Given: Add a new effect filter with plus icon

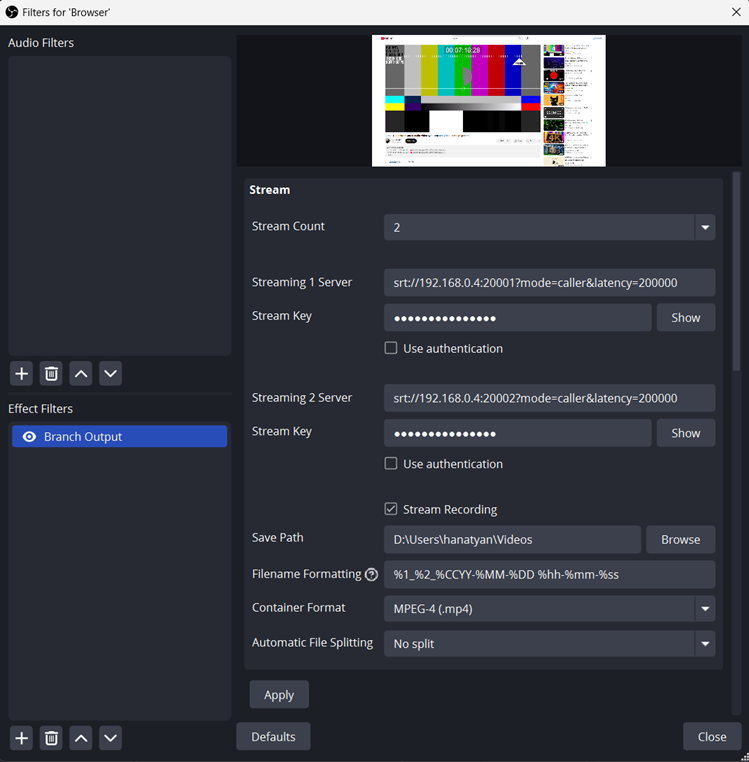Looking at the screenshot, I should coord(21,738).
